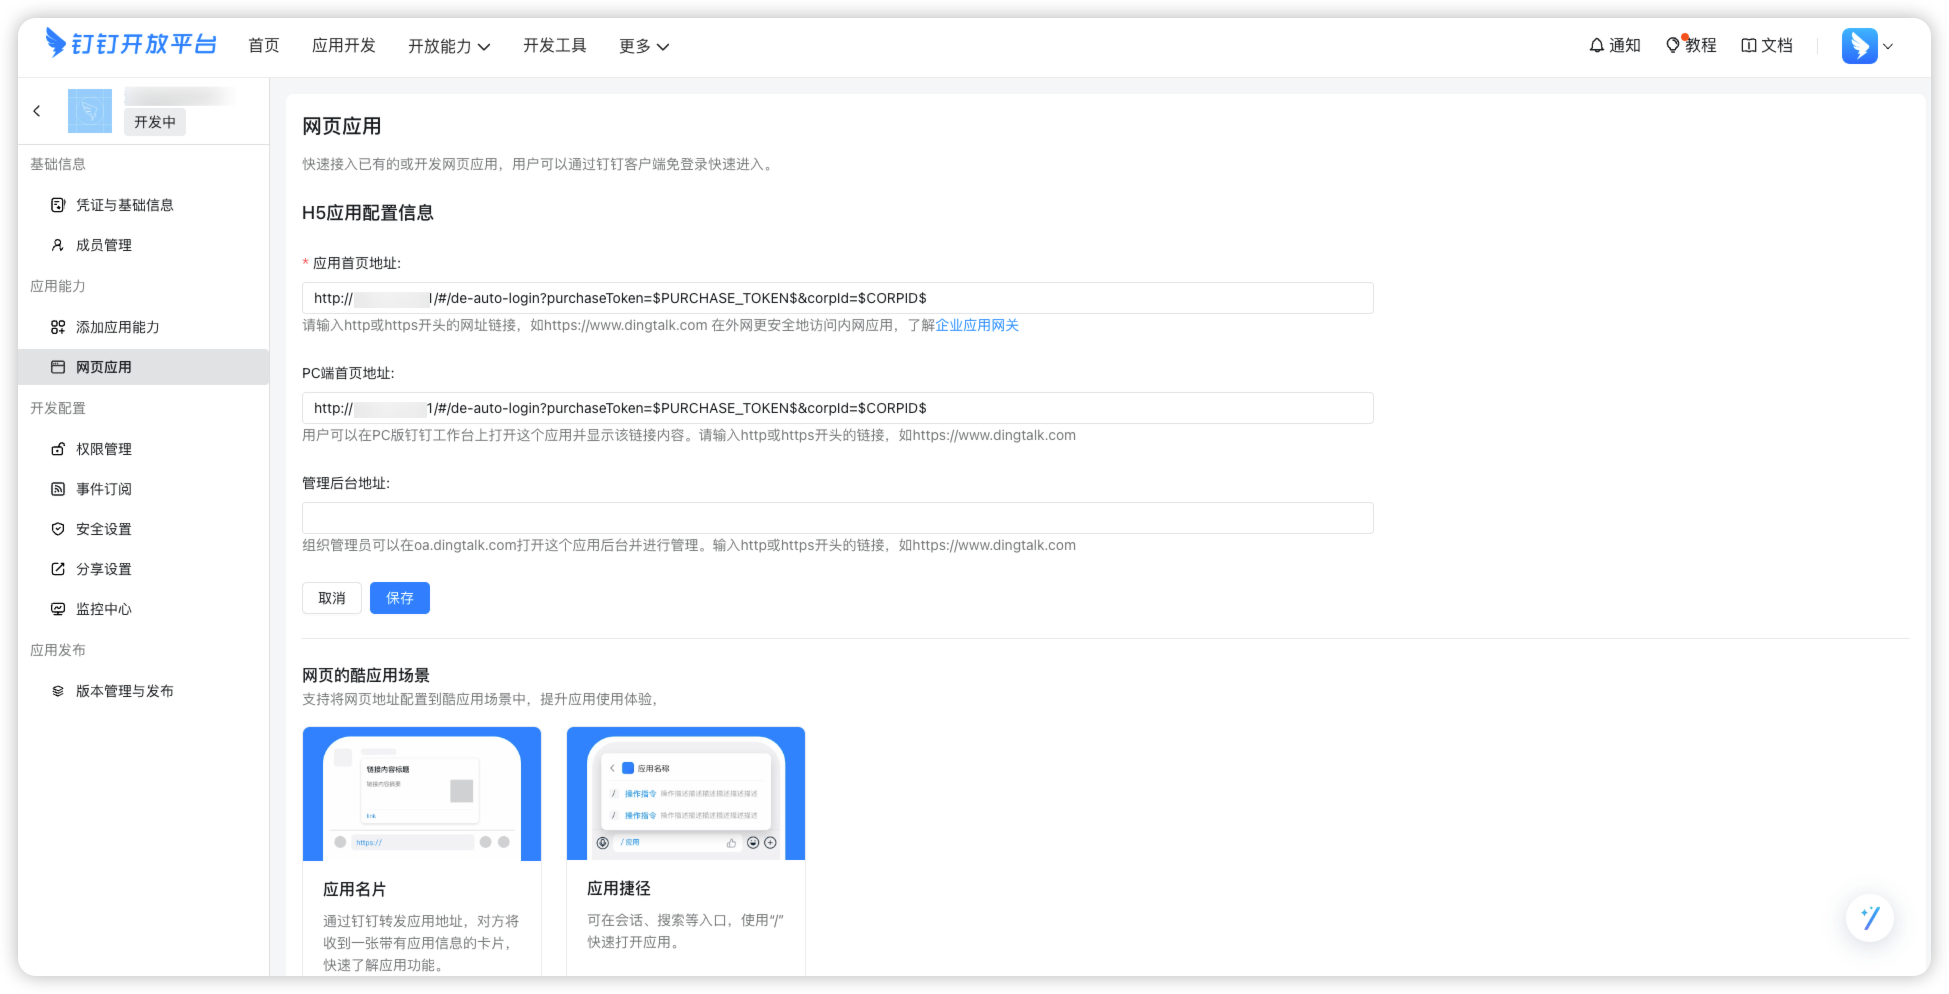This screenshot has height=994, width=1949.
Task: Click the 应用名片 card title
Action: pos(355,889)
